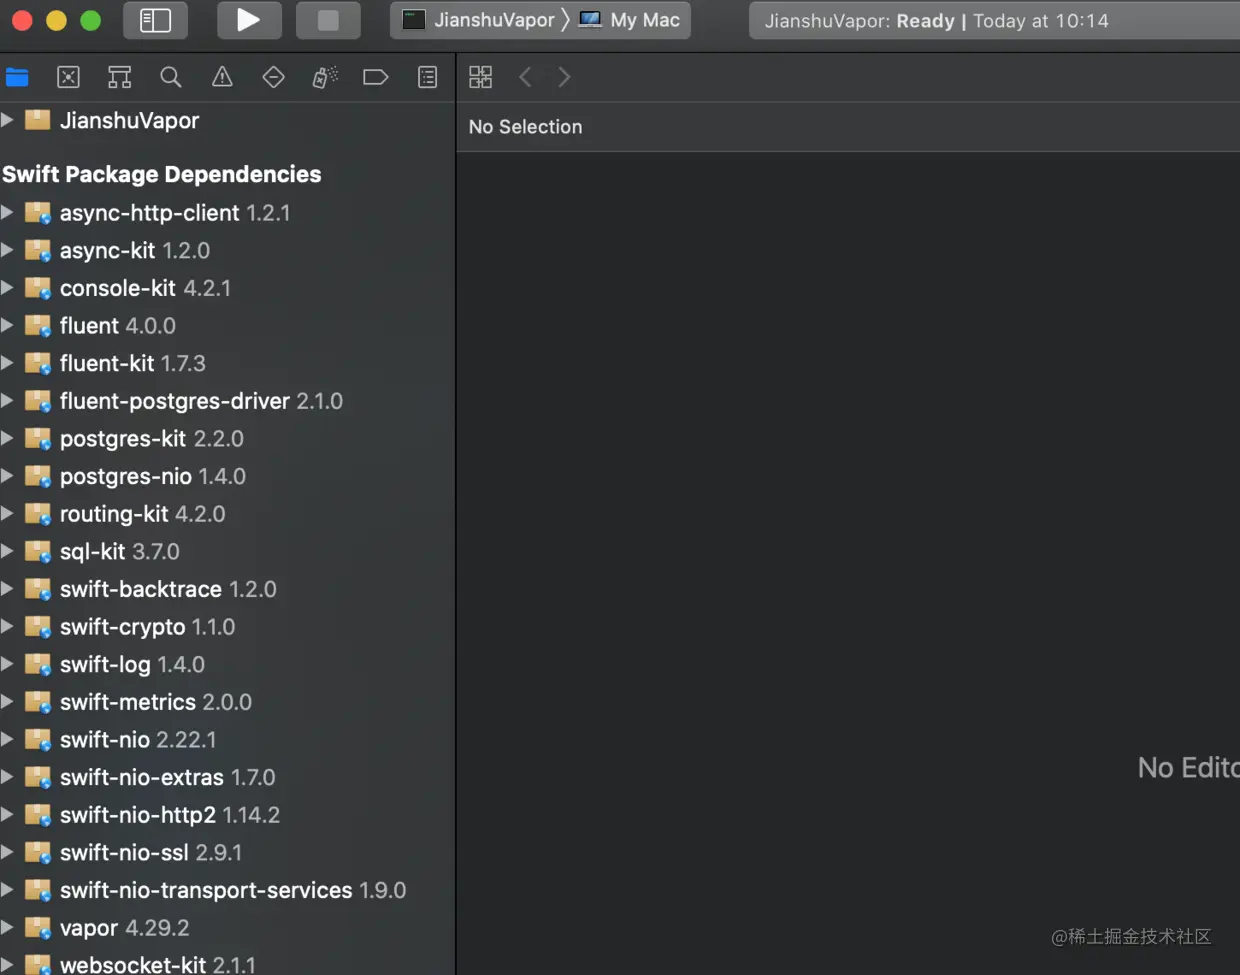Click the vapor package box icon

point(38,928)
